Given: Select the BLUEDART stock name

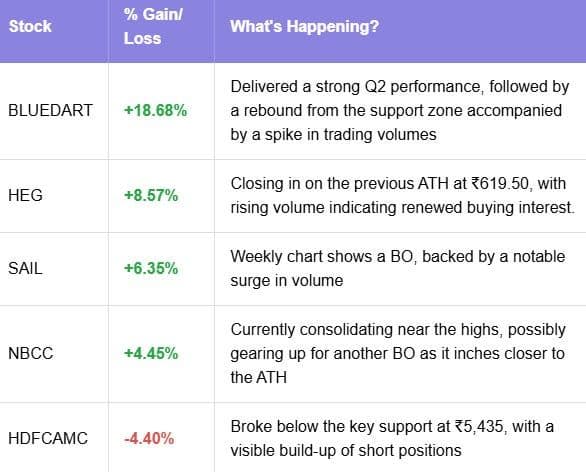Looking at the screenshot, I should [50, 111].
